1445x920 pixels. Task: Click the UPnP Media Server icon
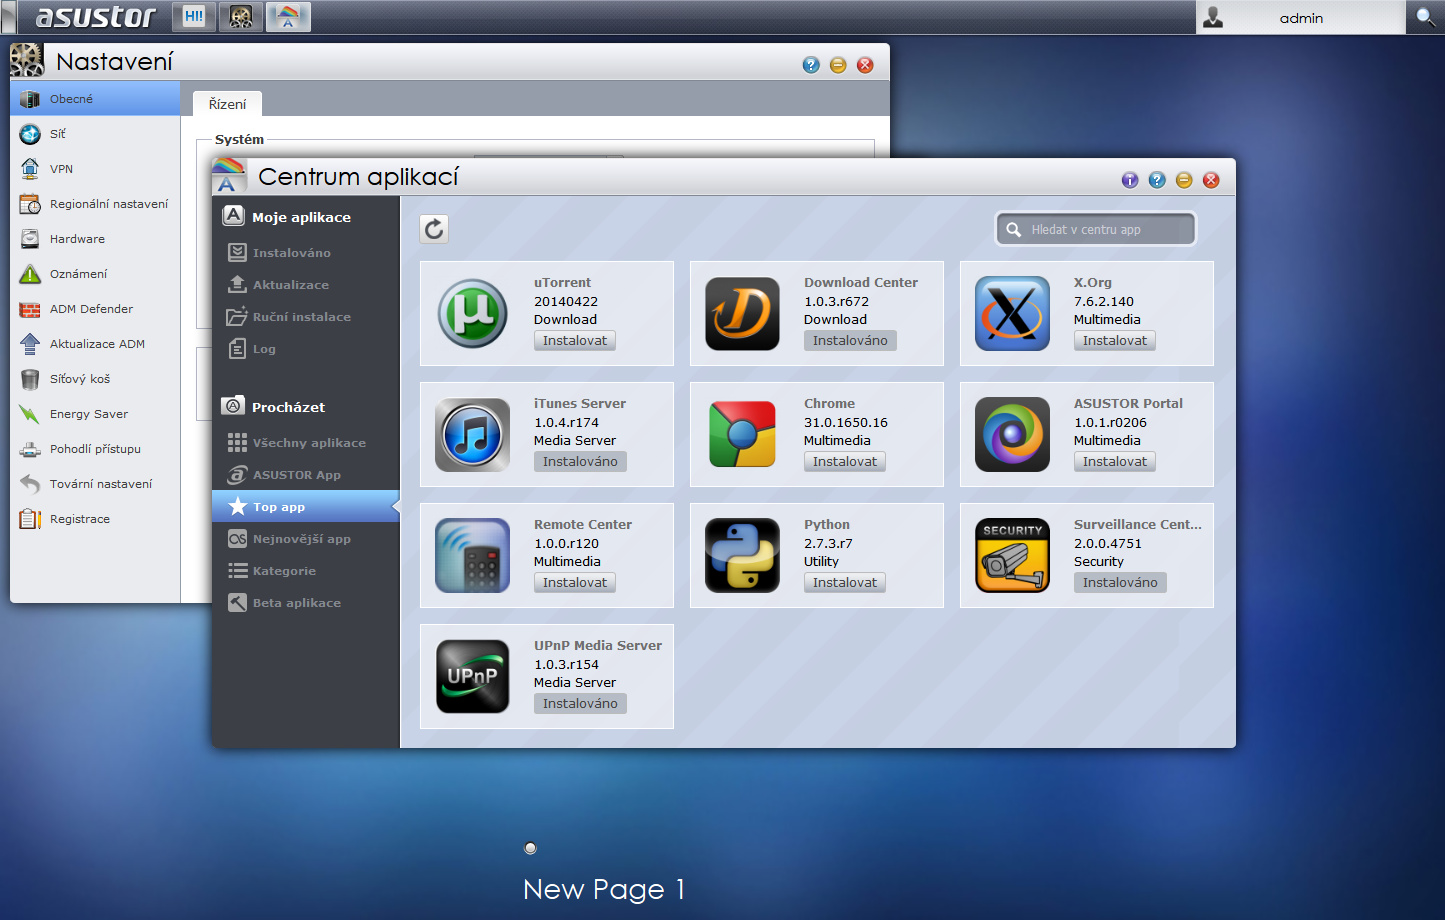[472, 676]
